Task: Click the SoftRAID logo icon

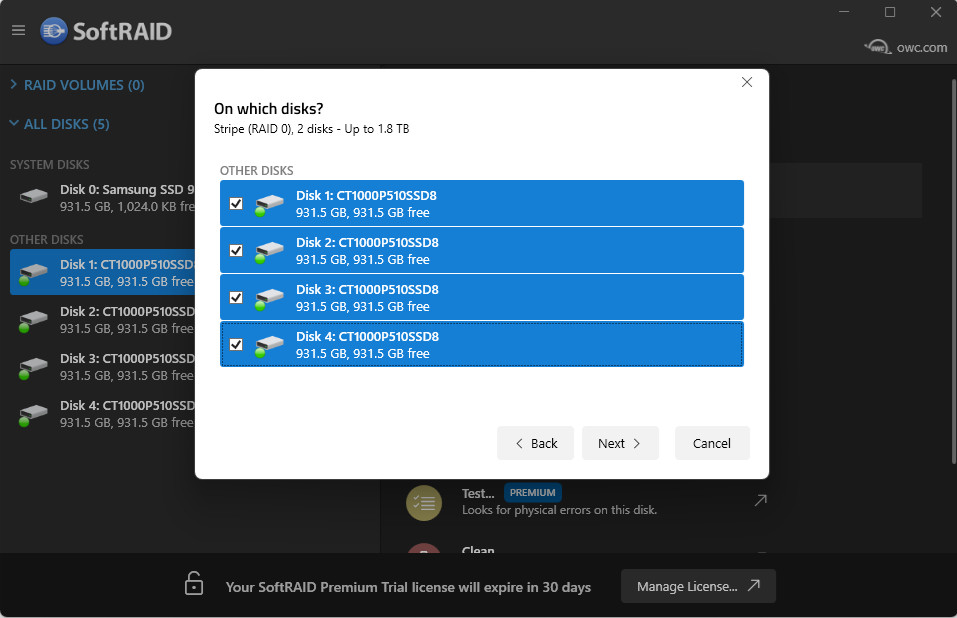Action: click(x=54, y=31)
